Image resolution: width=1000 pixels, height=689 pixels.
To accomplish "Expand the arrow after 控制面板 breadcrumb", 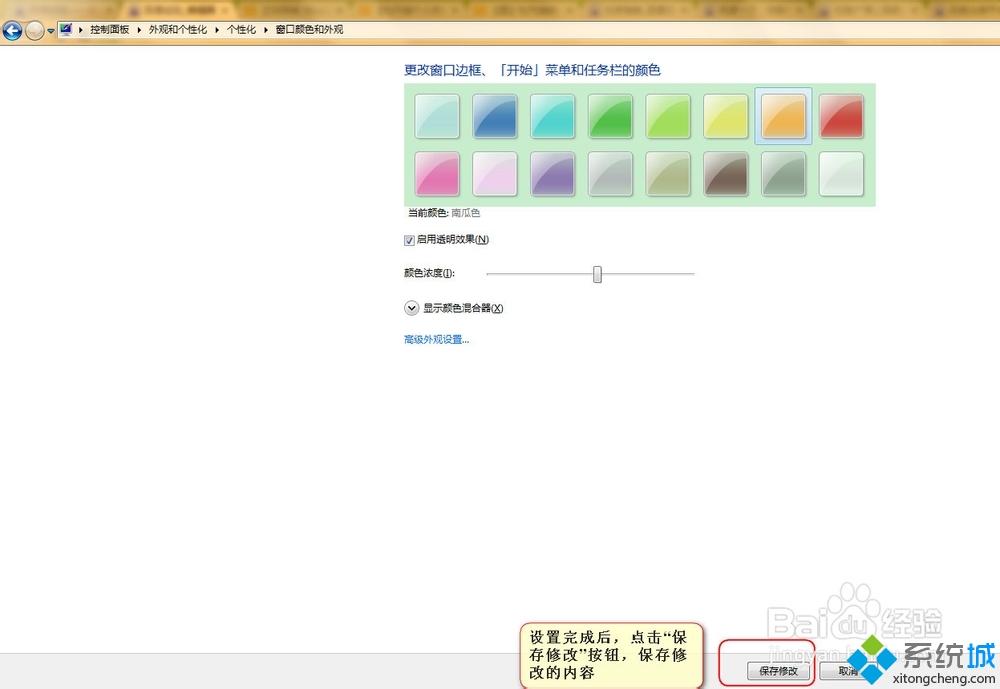I will tap(139, 30).
